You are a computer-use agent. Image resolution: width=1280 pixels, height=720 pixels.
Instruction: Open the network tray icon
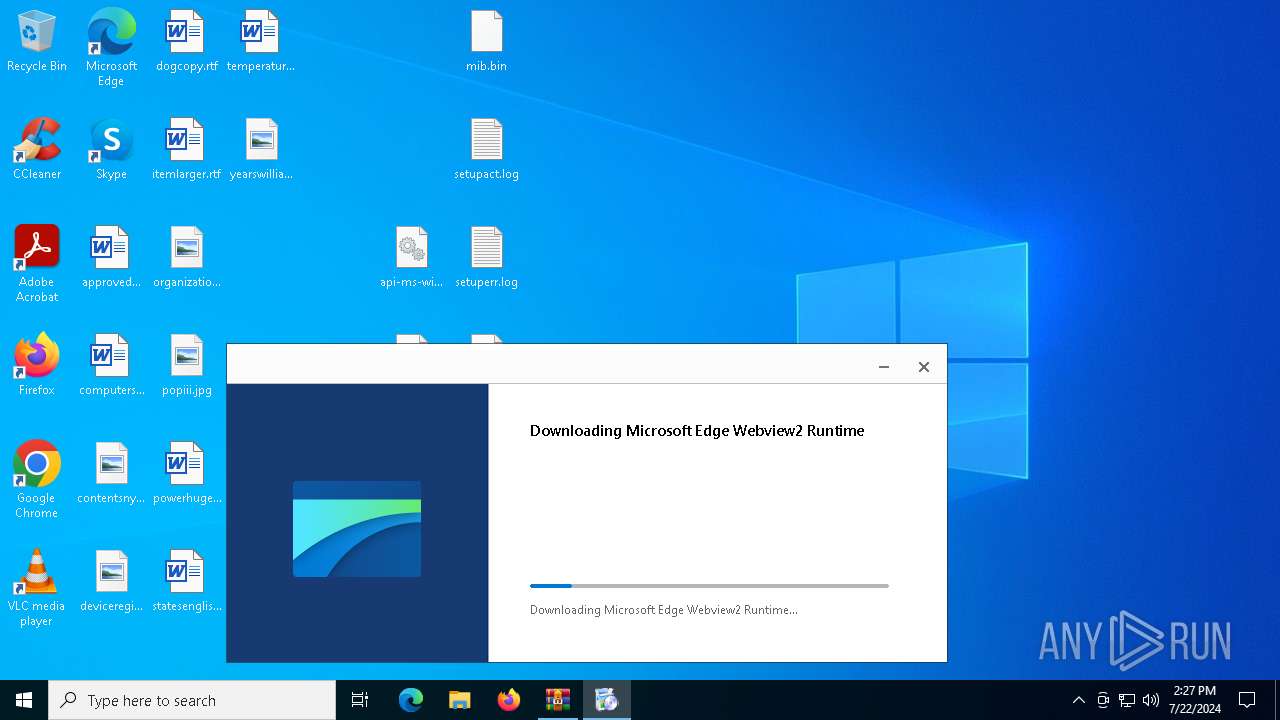click(x=1127, y=700)
